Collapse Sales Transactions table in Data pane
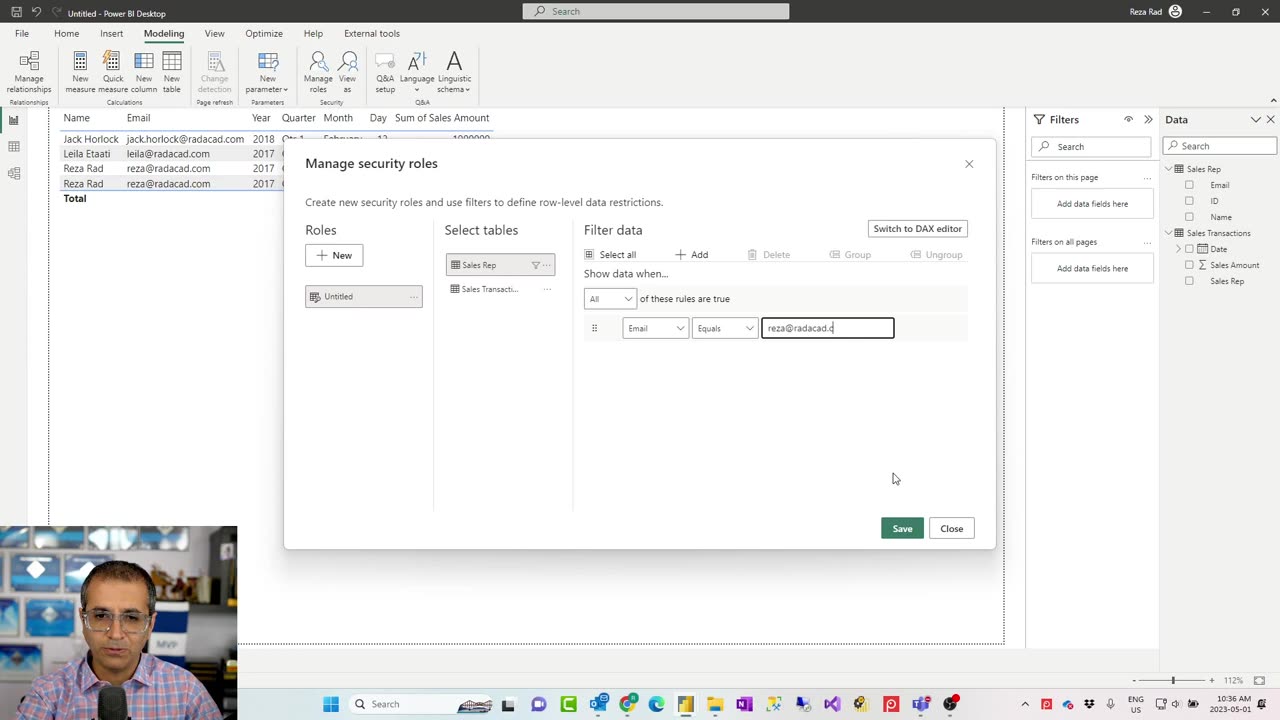The height and width of the screenshot is (720, 1280). [x=1168, y=233]
